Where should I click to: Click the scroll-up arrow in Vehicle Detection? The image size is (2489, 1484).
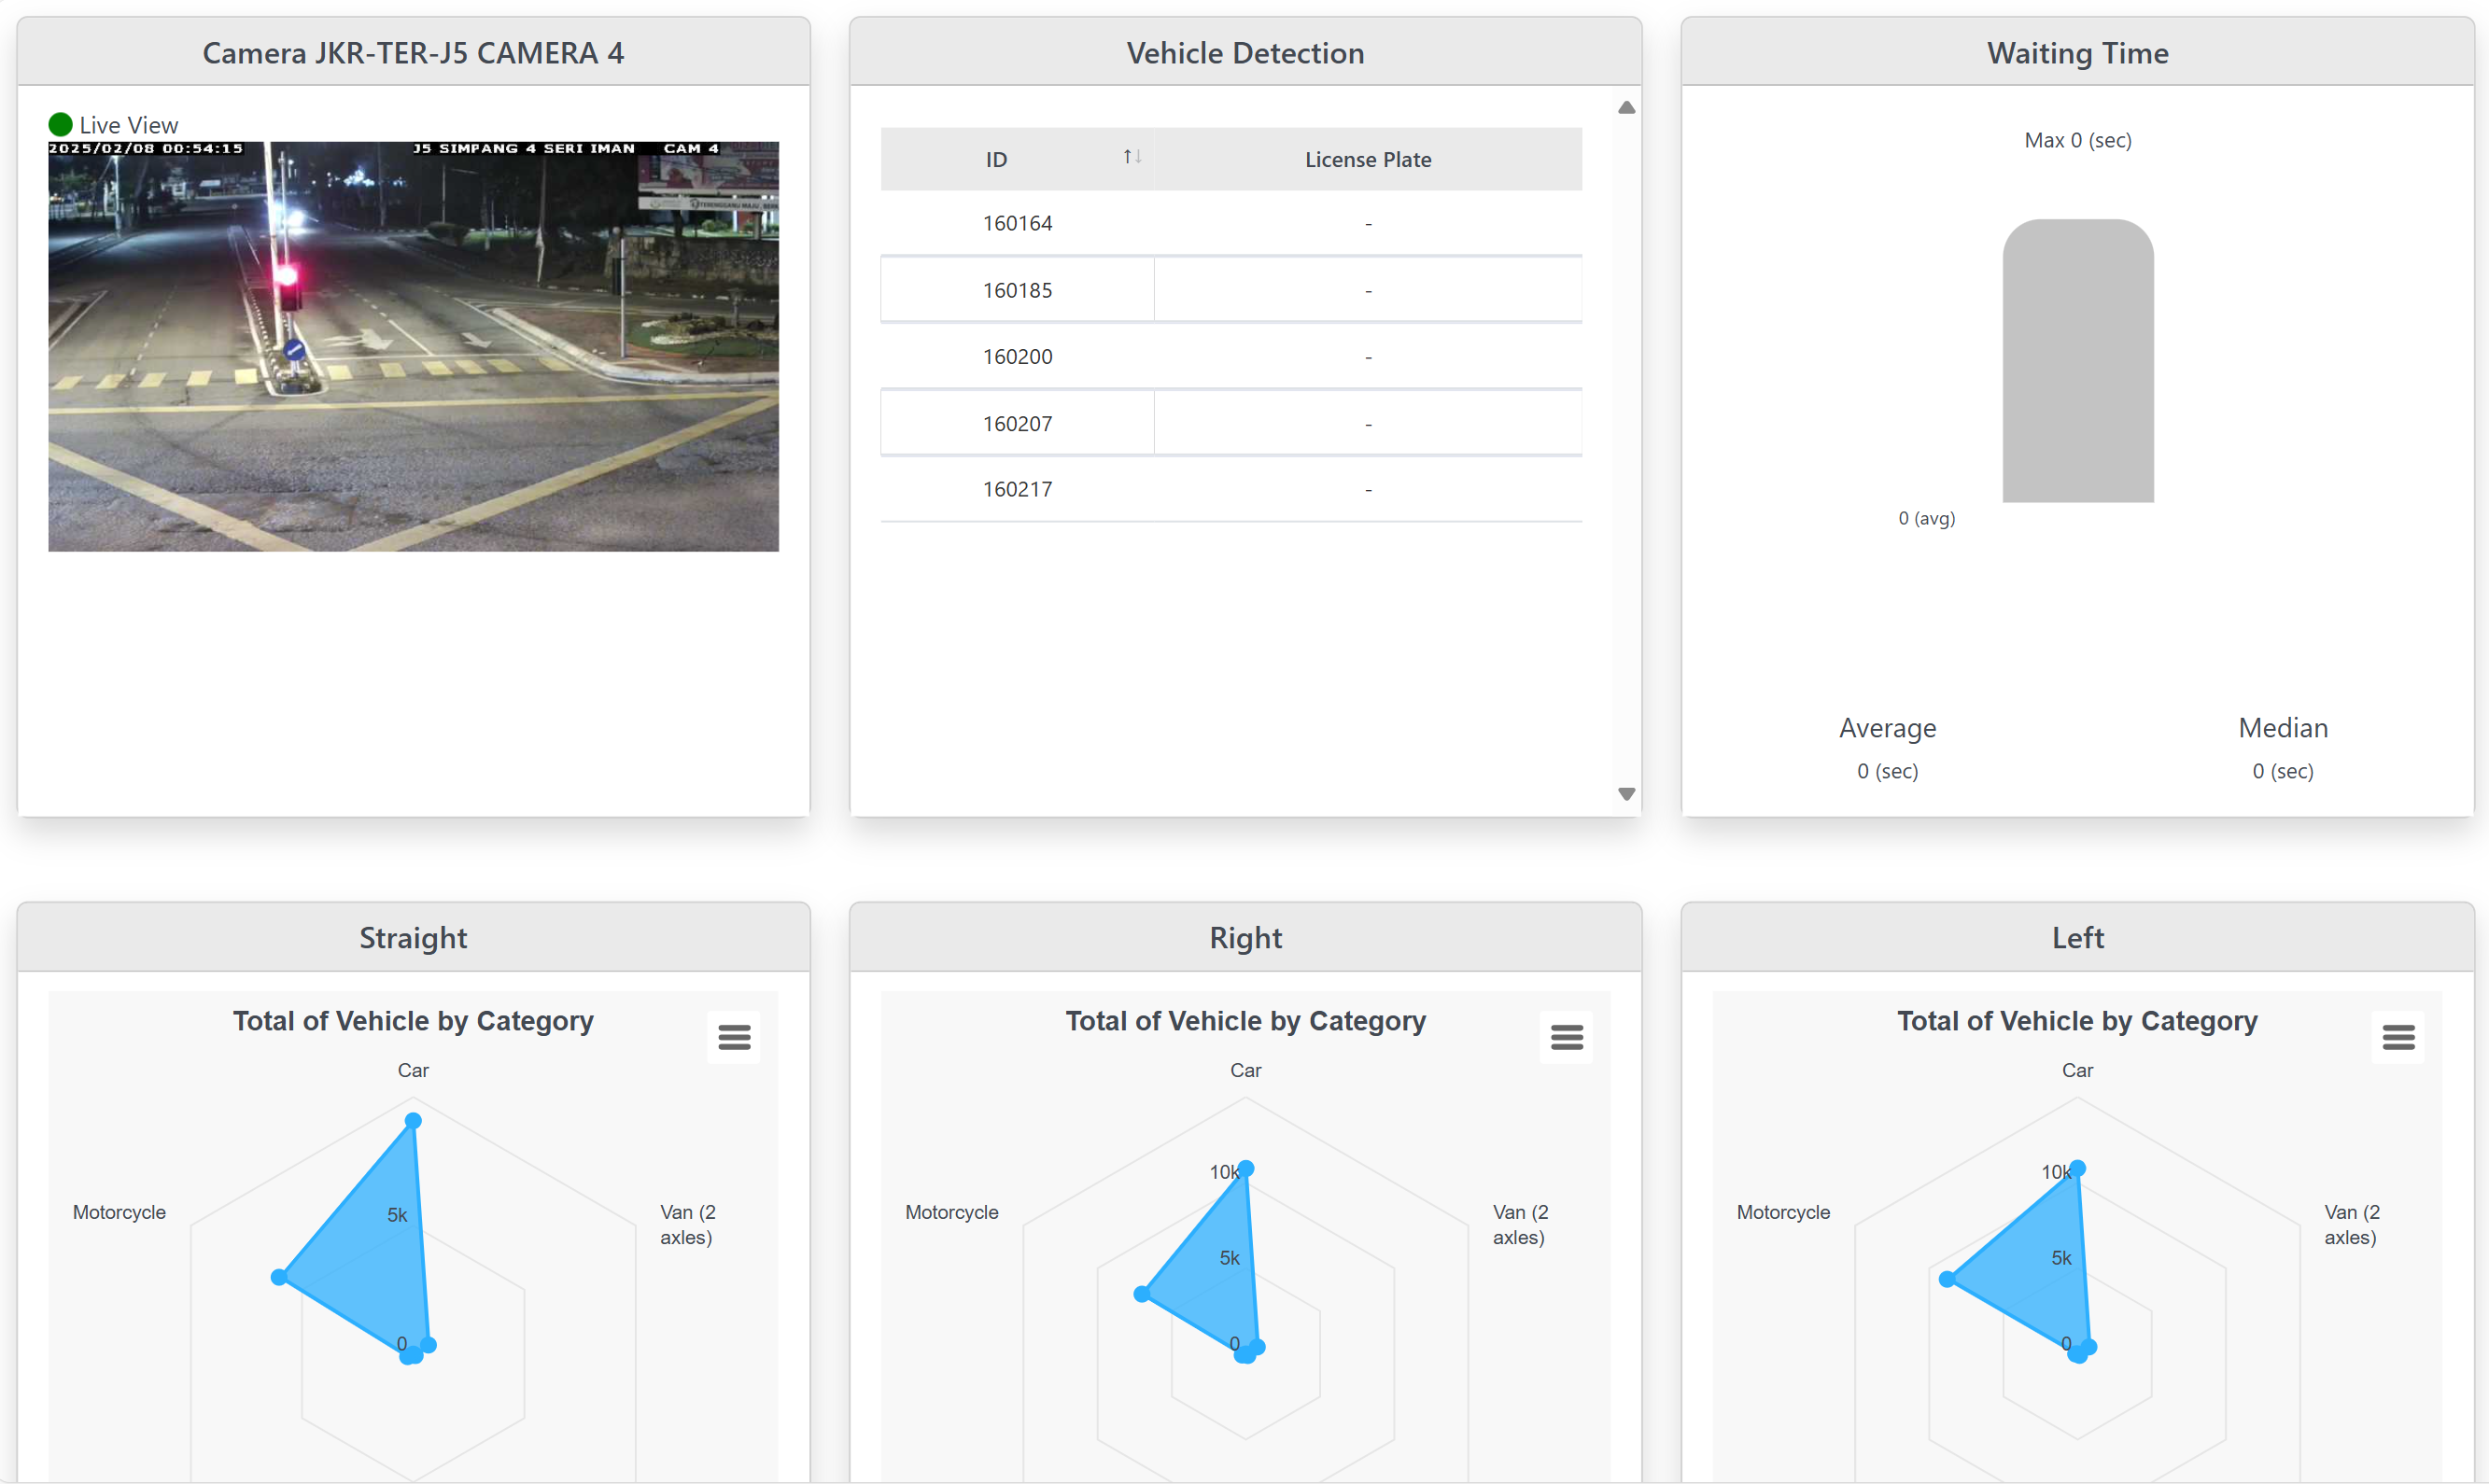(1626, 107)
